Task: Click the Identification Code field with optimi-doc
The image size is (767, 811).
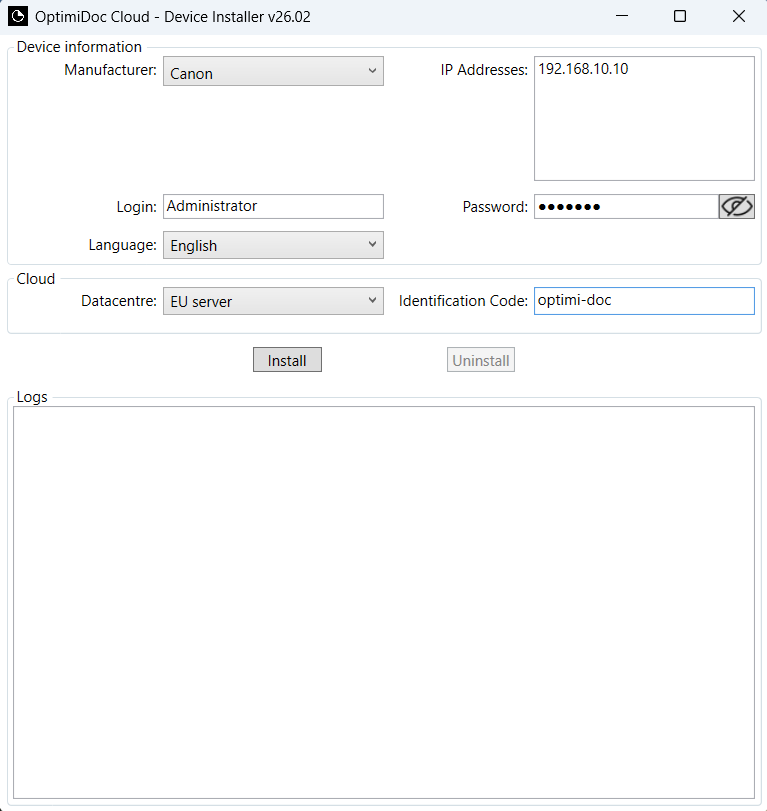Action: (x=644, y=301)
